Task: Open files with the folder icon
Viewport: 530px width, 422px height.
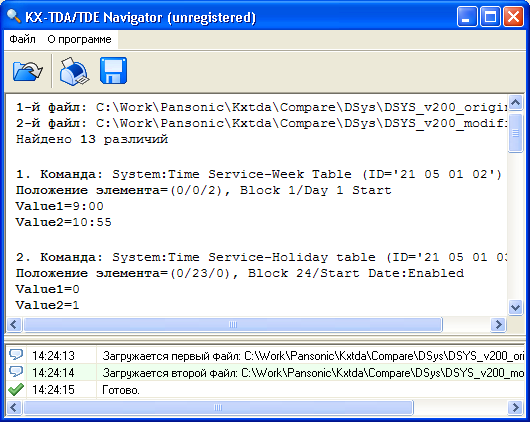Action: tap(27, 71)
